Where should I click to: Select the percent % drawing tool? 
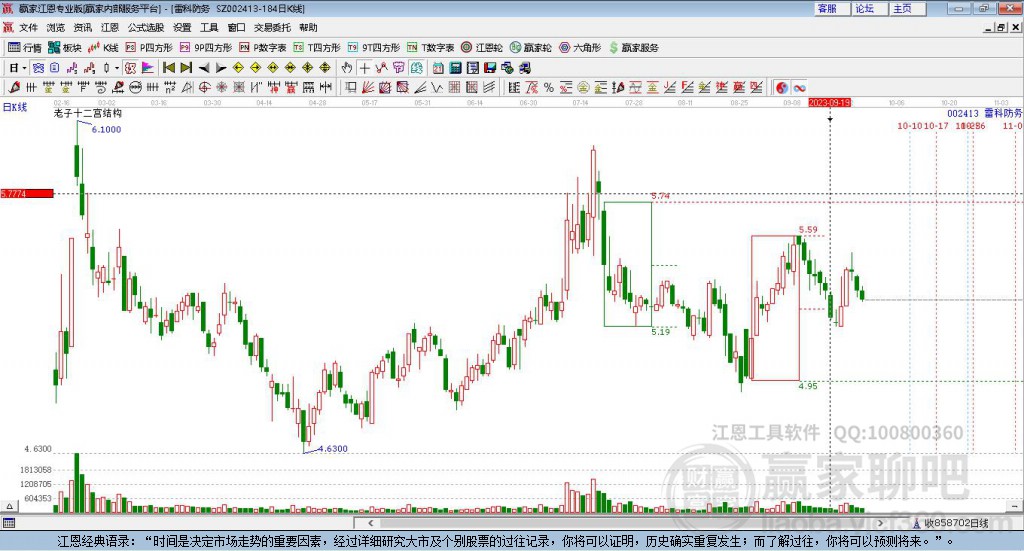(x=549, y=87)
